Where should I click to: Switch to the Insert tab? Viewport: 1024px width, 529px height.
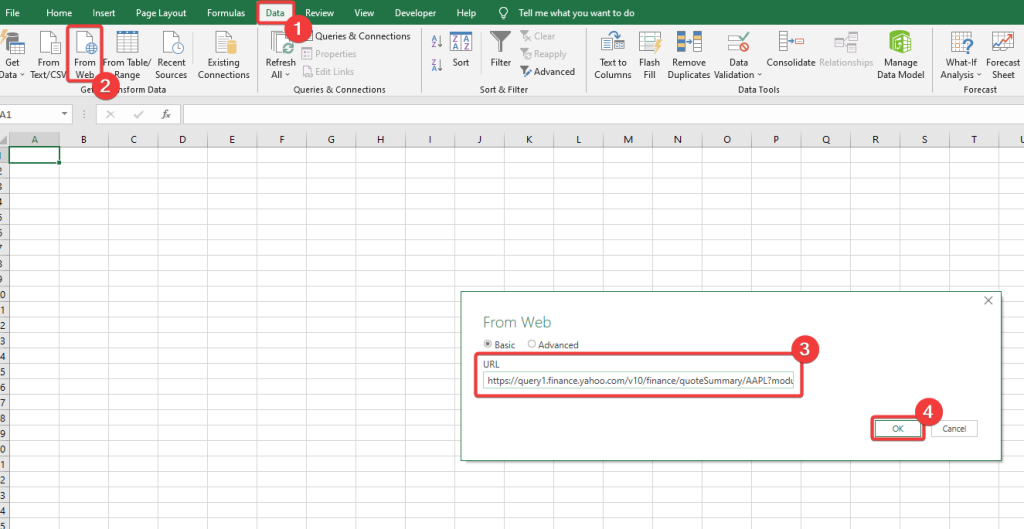click(104, 13)
